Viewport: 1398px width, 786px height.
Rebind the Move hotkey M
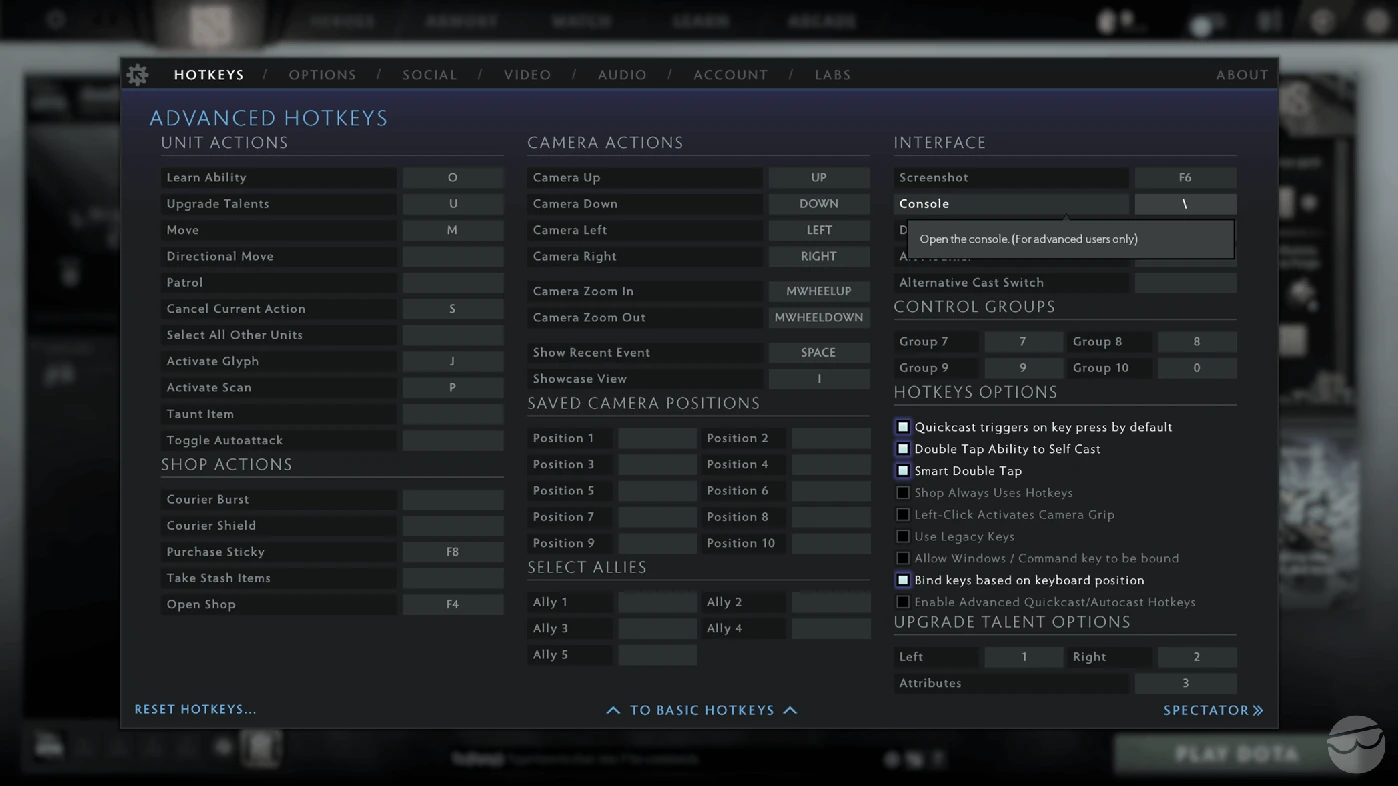pyautogui.click(x=453, y=230)
